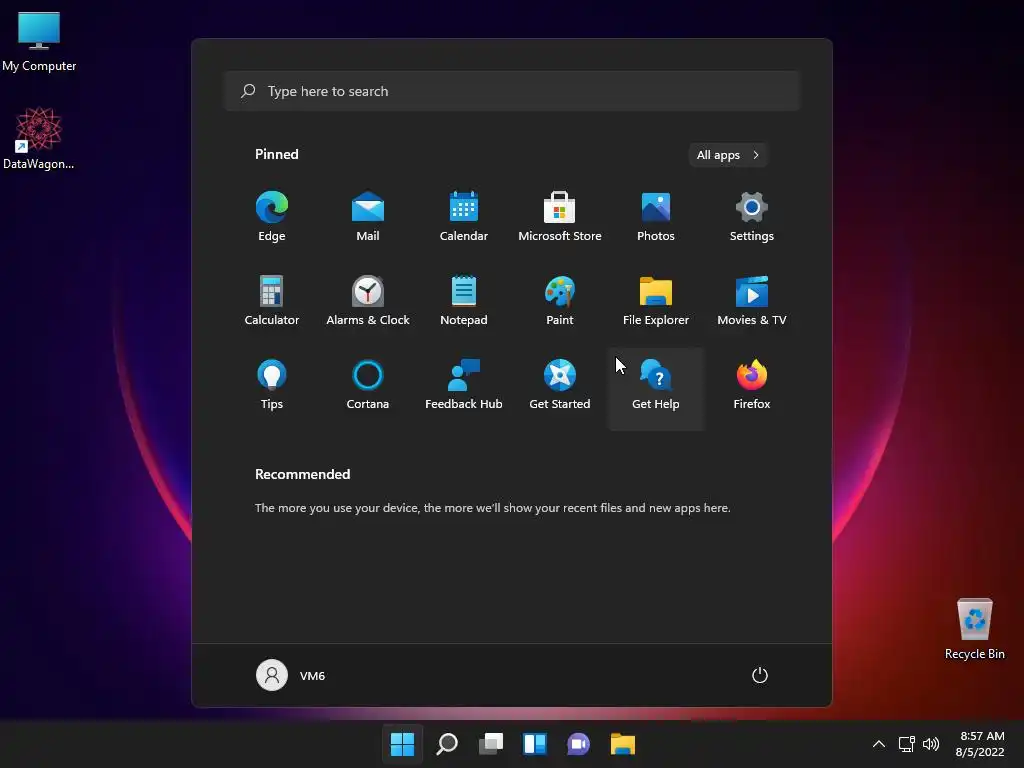Open Task View on the taskbar
Image resolution: width=1024 pixels, height=768 pixels.
491,744
